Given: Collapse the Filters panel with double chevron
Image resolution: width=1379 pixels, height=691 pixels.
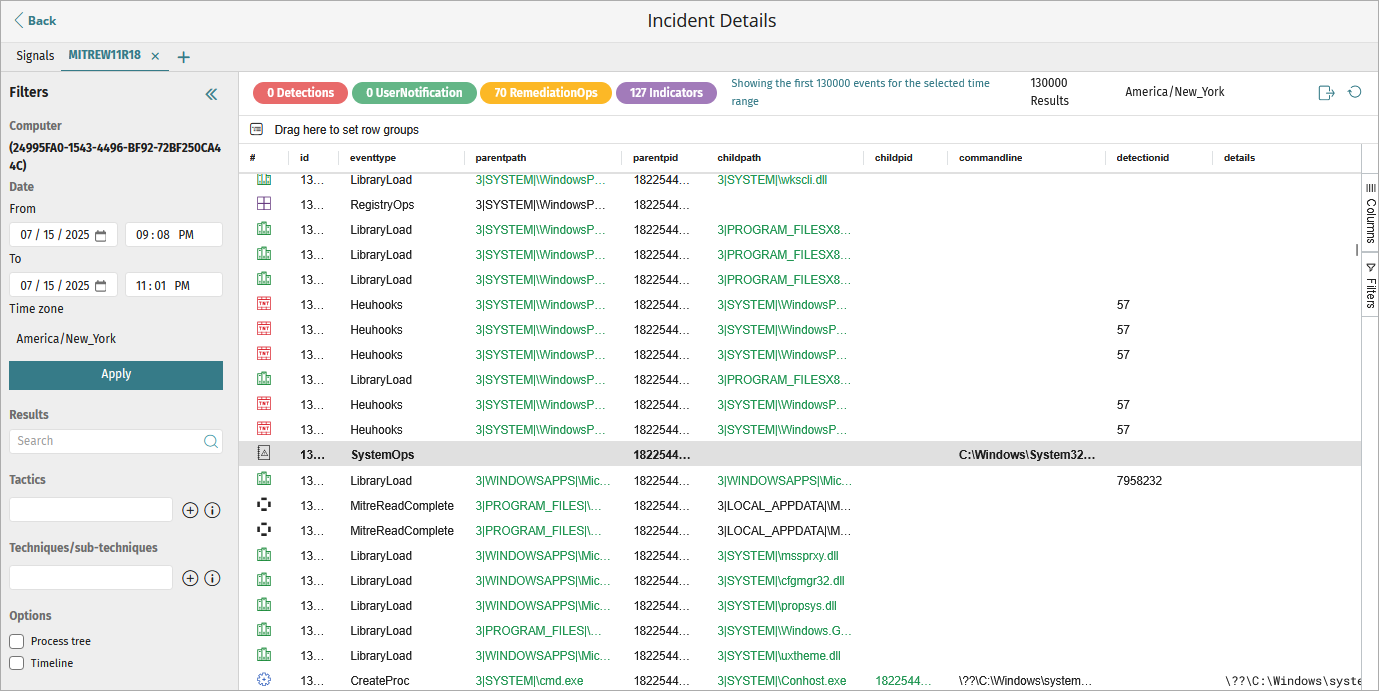Looking at the screenshot, I should (211, 94).
